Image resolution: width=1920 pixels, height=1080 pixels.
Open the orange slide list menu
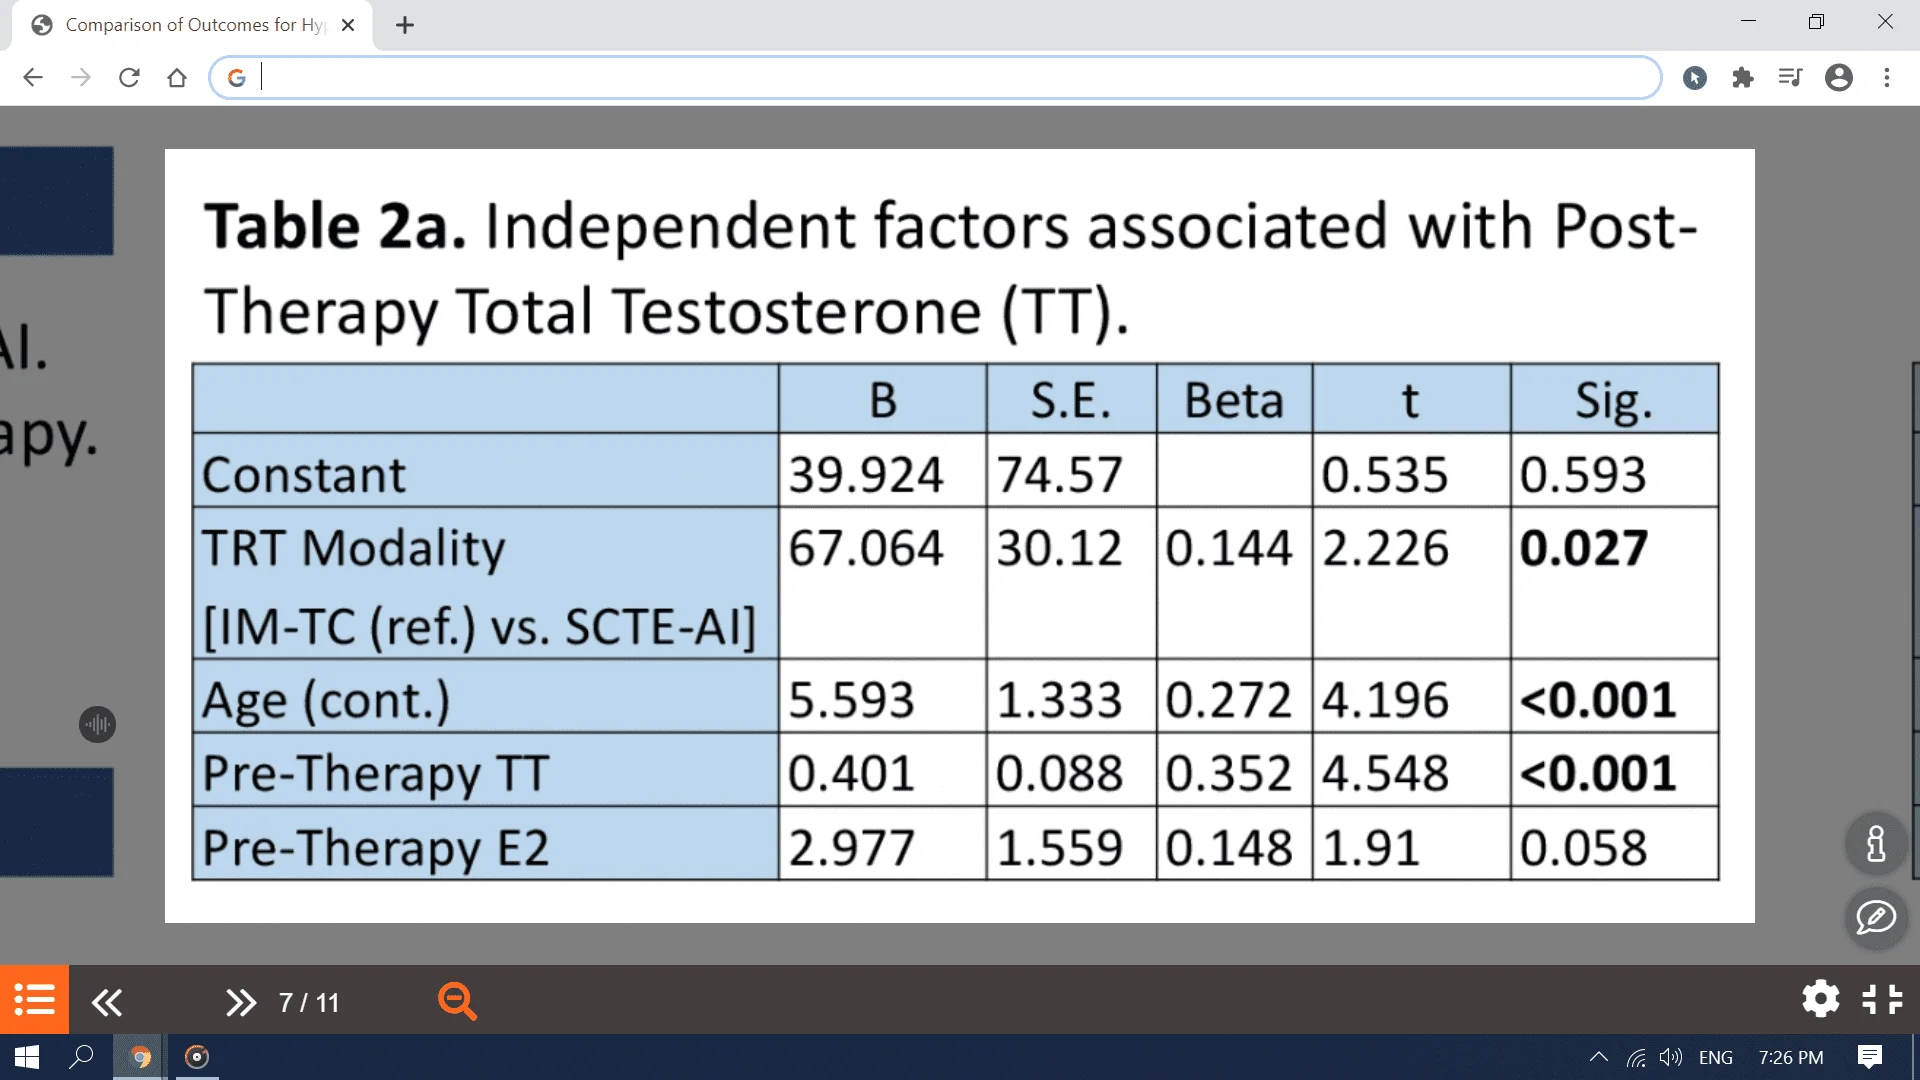click(x=34, y=999)
